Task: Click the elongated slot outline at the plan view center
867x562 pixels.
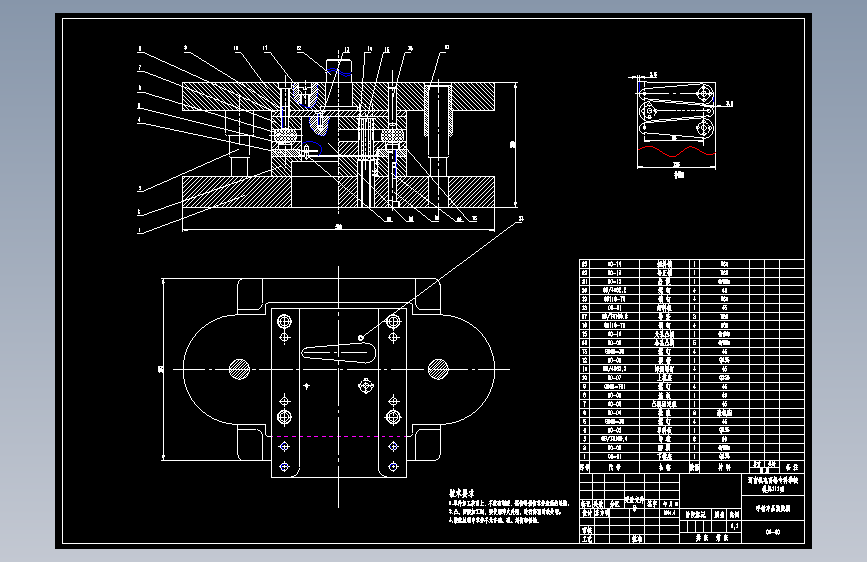Action: [x=339, y=353]
